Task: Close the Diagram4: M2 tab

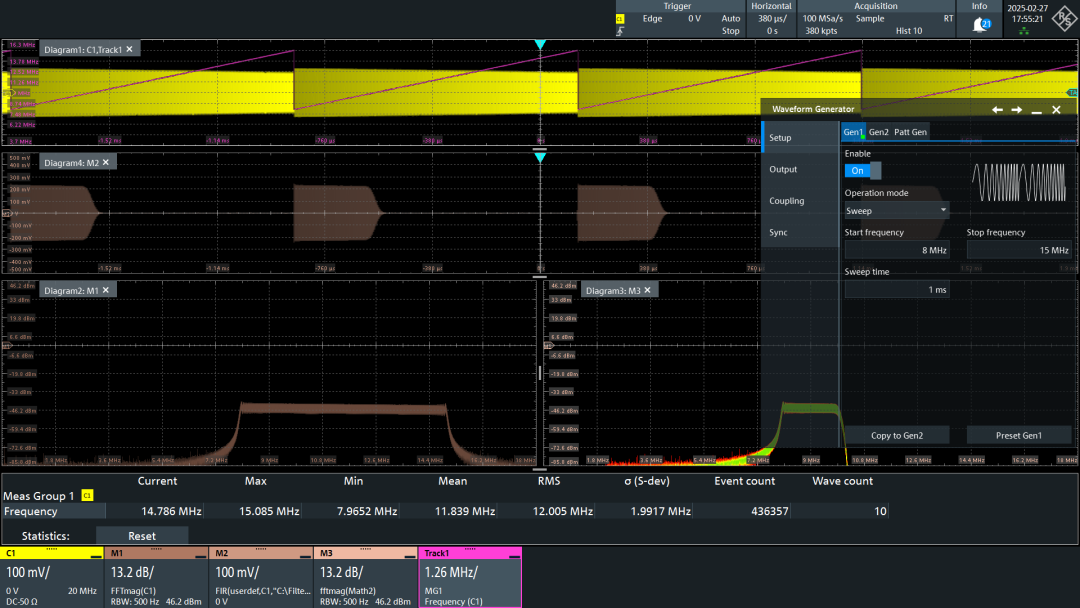Action: coord(106,163)
